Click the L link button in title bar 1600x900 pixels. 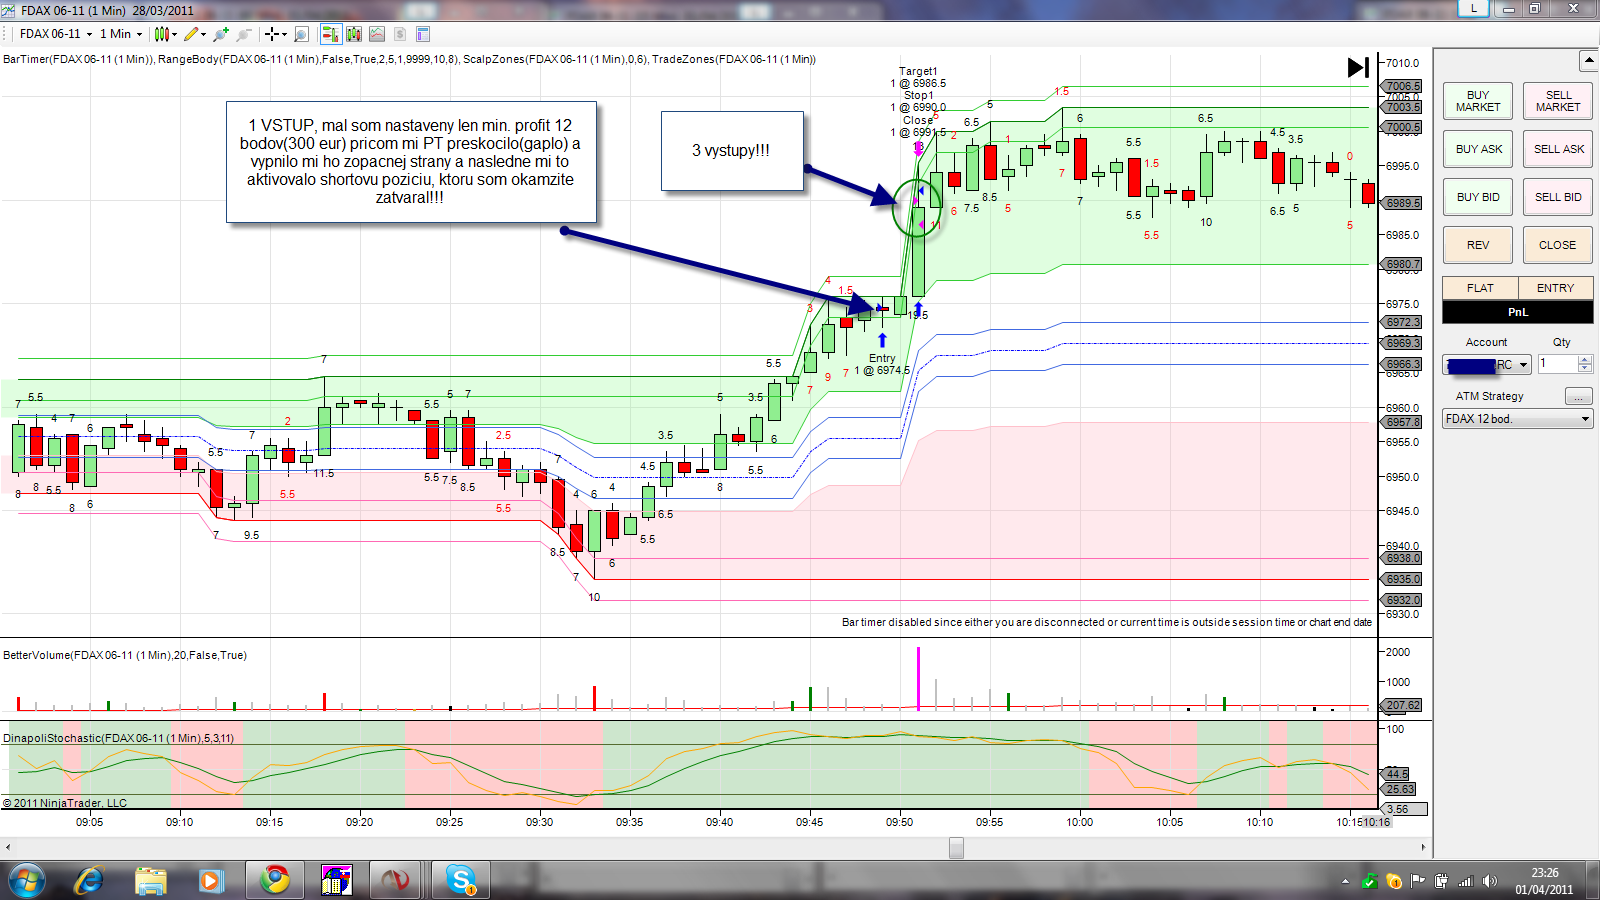[x=1473, y=8]
